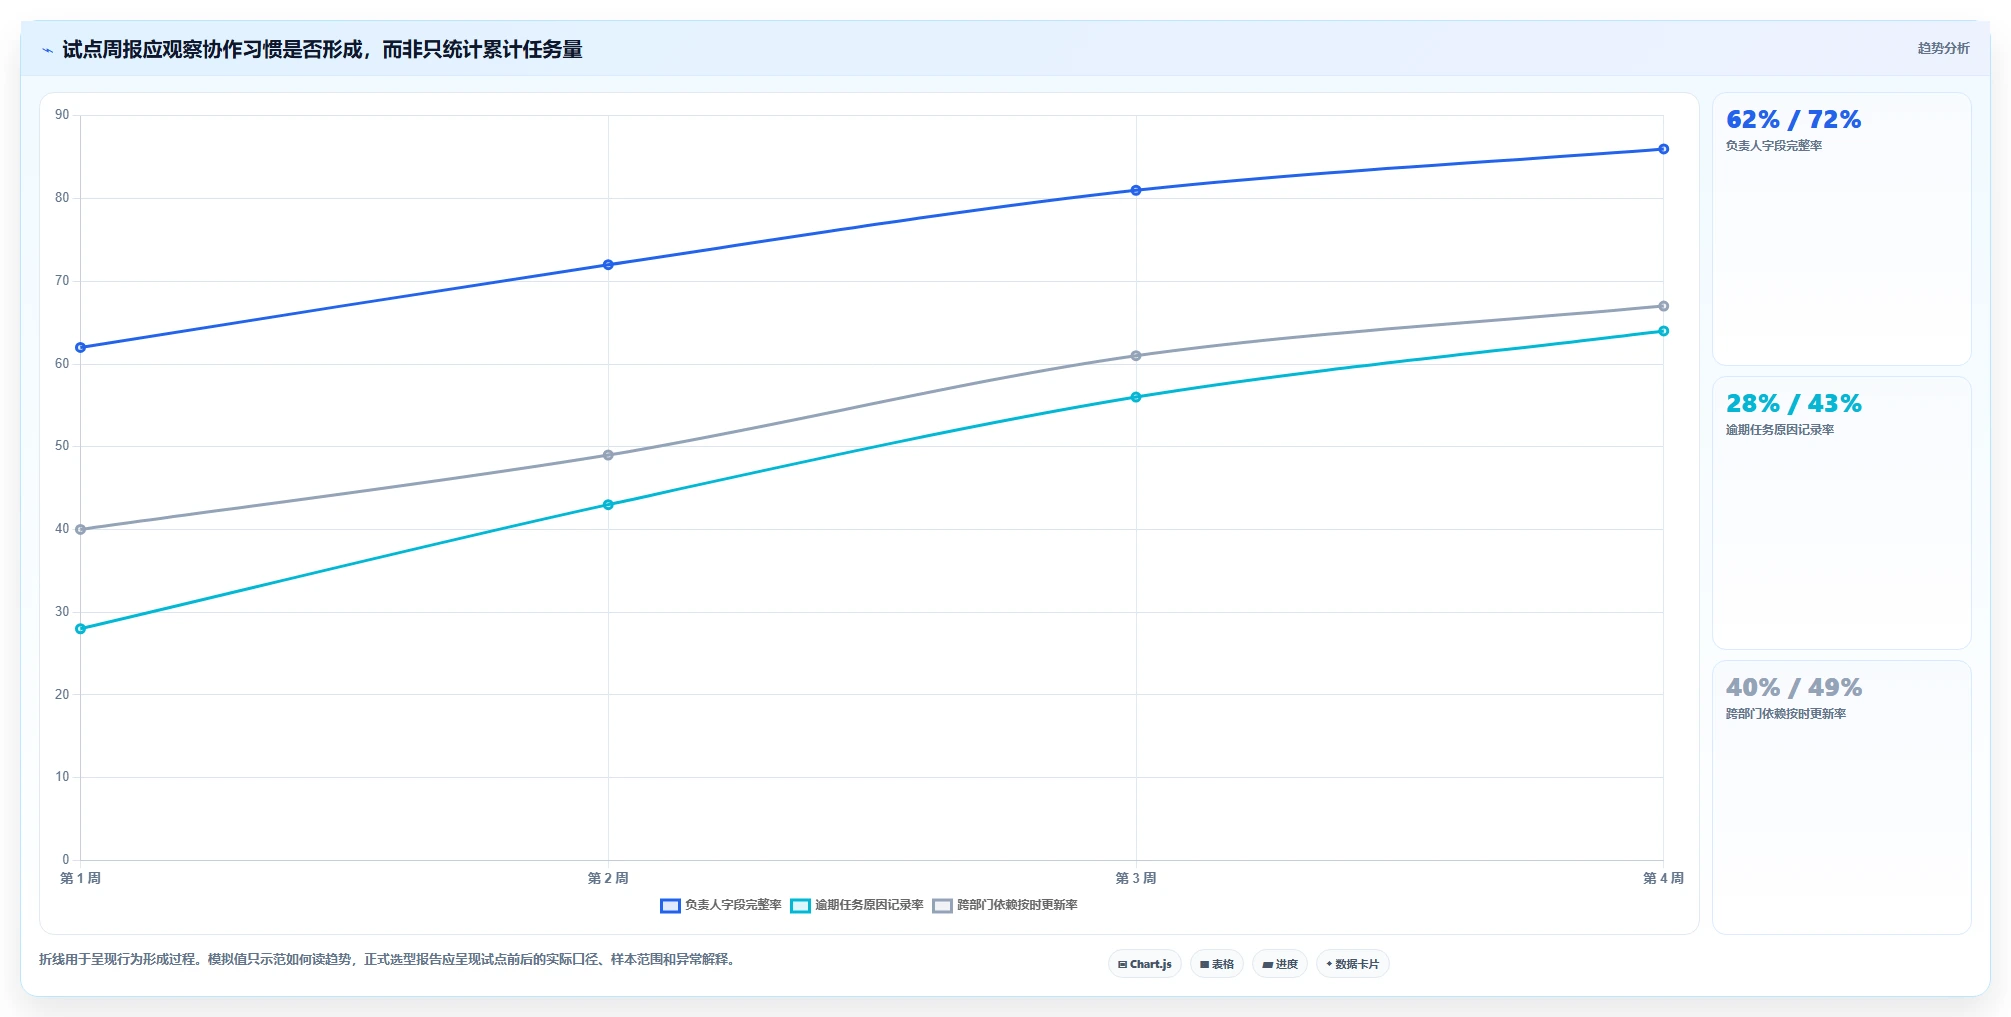Click the 62% / 72% stat card value

point(1793,120)
